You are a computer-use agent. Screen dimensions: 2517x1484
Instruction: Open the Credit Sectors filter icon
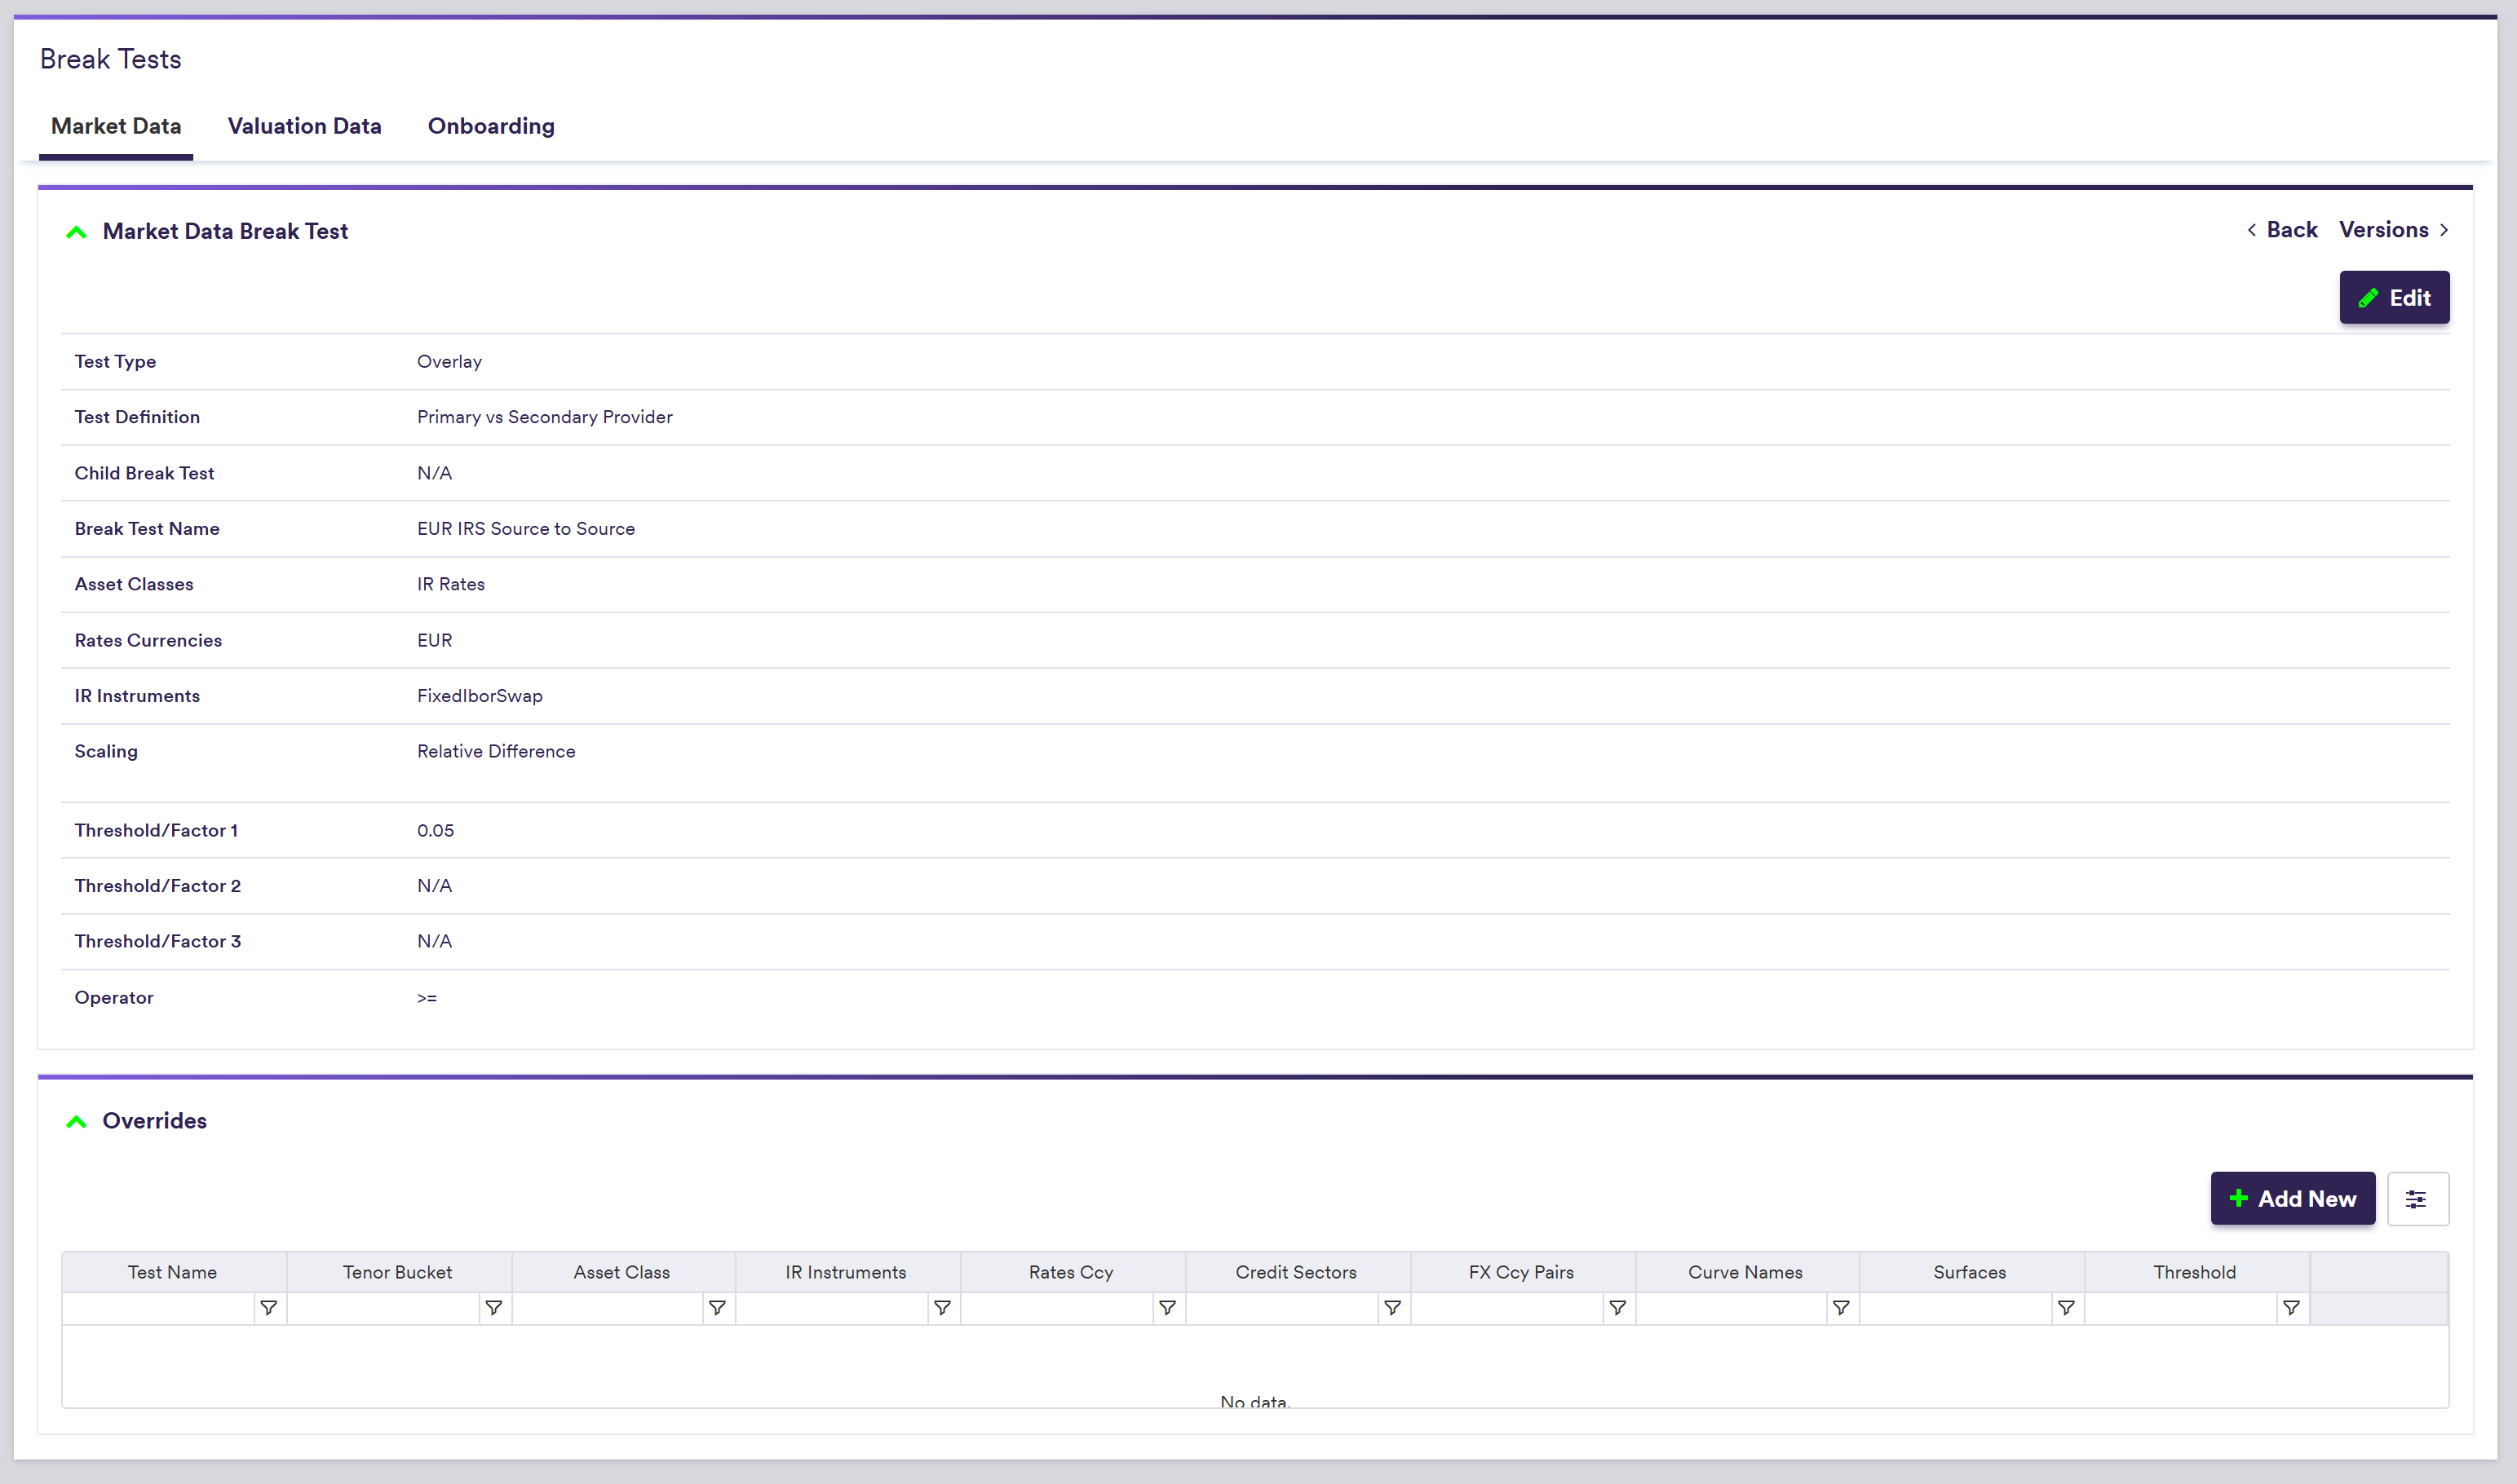click(1392, 1308)
